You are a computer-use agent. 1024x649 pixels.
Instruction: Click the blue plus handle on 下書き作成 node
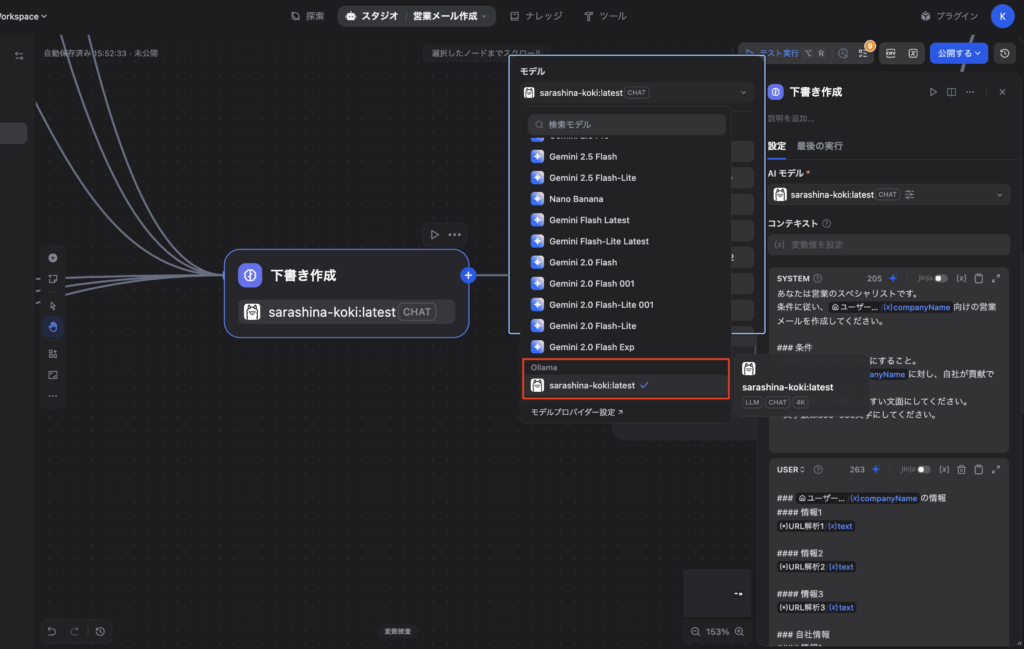(x=468, y=275)
